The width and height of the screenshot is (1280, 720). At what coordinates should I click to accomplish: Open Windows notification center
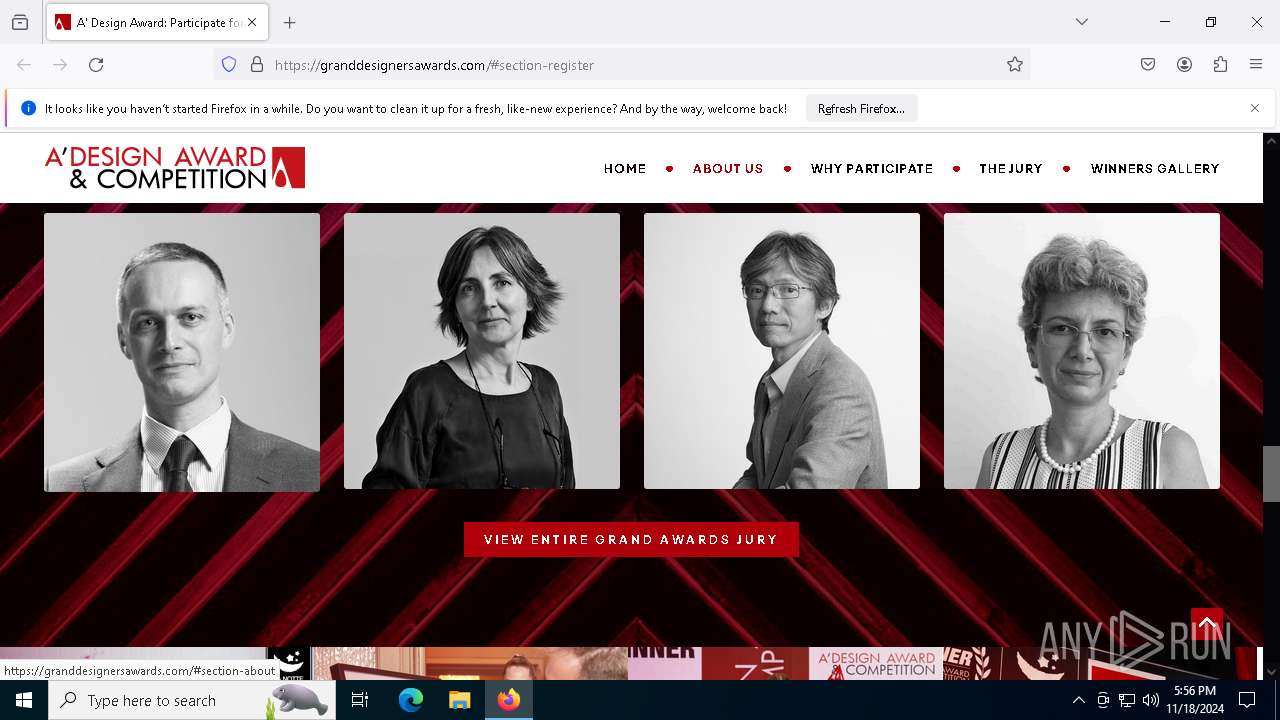click(1247, 700)
